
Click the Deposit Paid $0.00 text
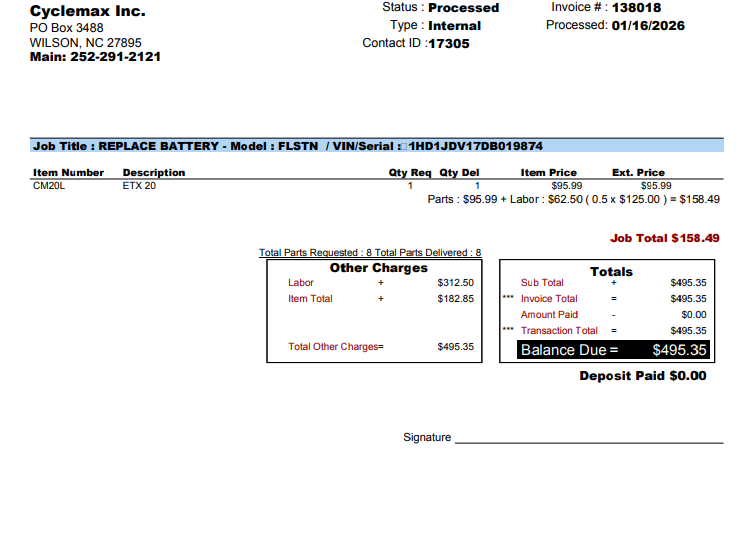pyautogui.click(x=642, y=376)
